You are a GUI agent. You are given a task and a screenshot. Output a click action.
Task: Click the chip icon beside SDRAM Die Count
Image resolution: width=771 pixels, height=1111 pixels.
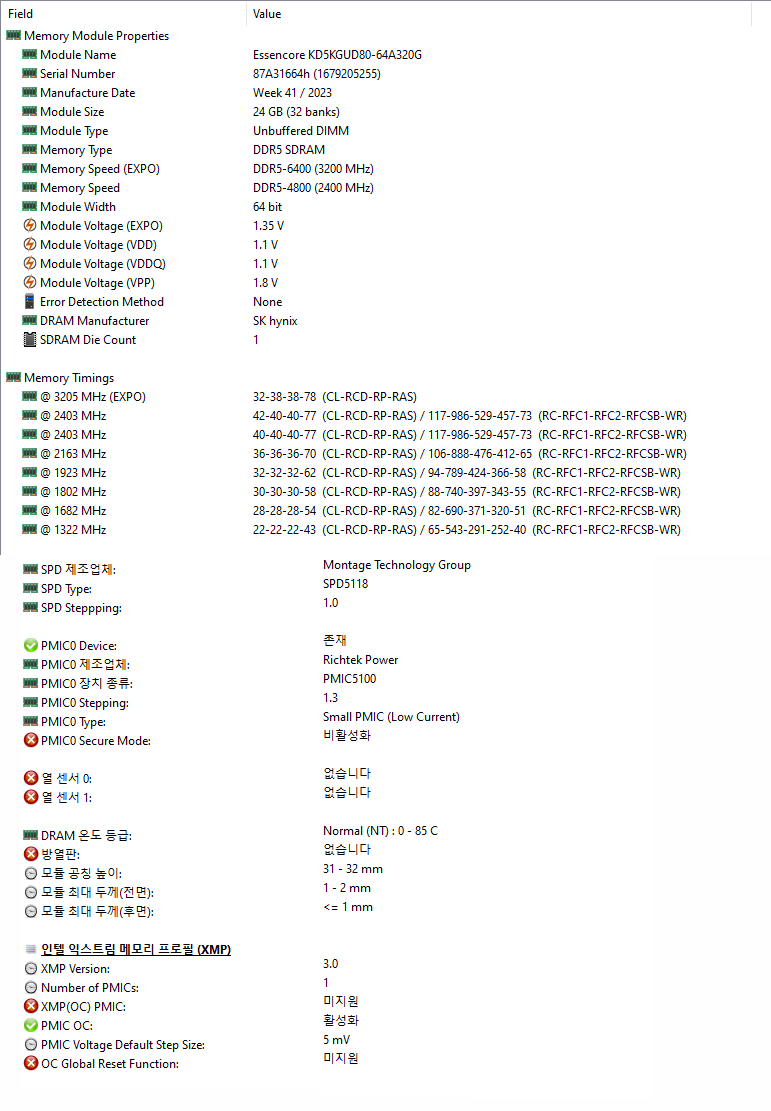pyautogui.click(x=30, y=339)
